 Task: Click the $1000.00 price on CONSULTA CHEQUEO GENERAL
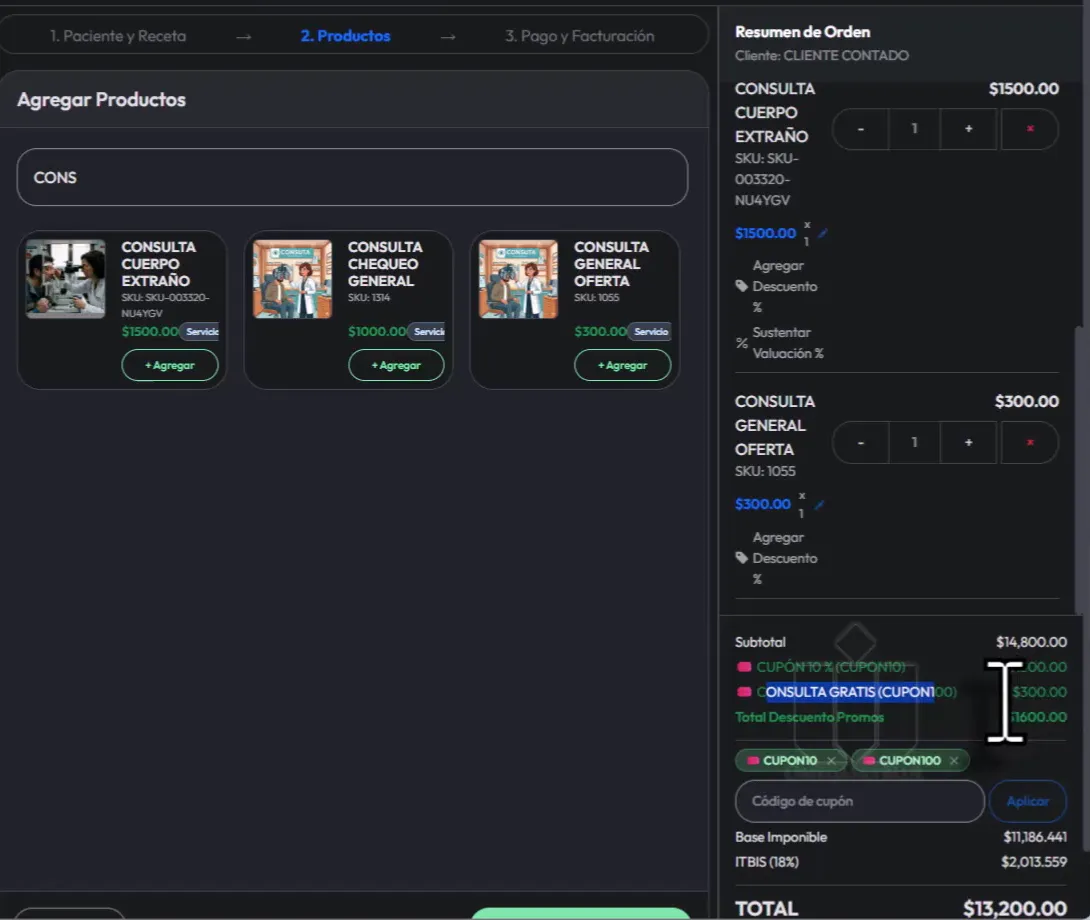tap(377, 332)
